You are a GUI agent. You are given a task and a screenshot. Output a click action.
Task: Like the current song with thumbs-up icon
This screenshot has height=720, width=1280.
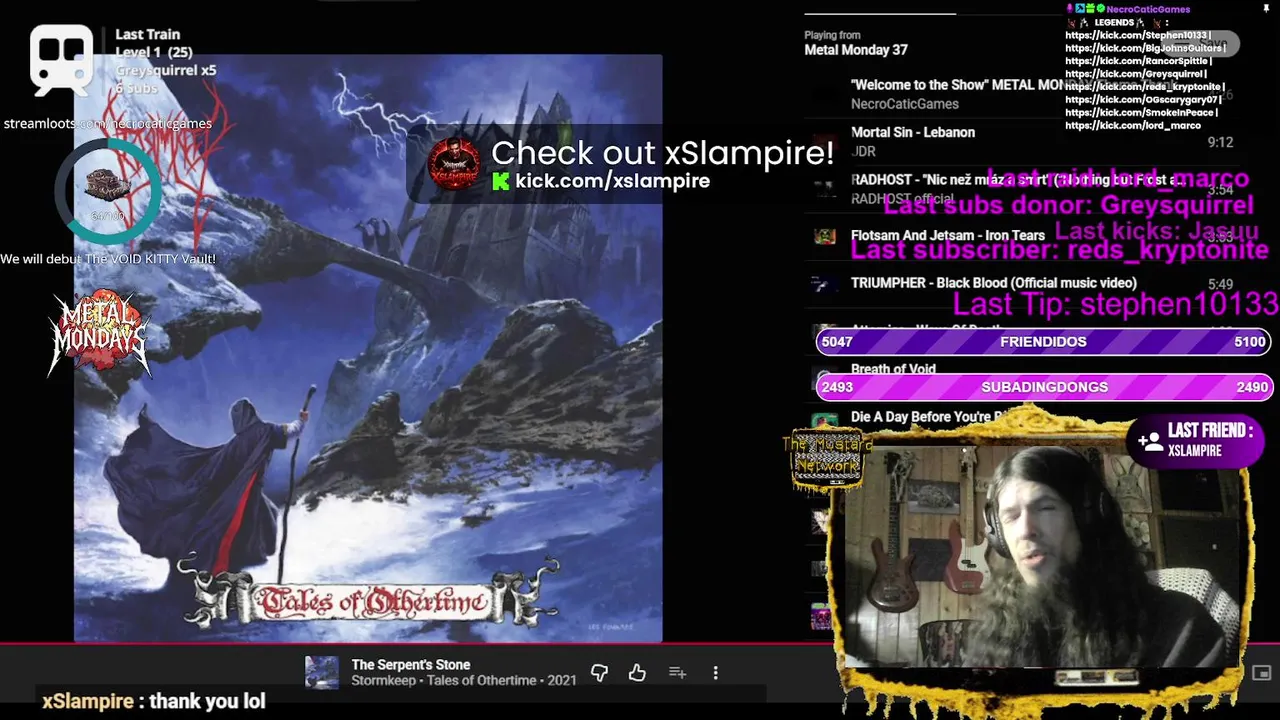pyautogui.click(x=637, y=673)
